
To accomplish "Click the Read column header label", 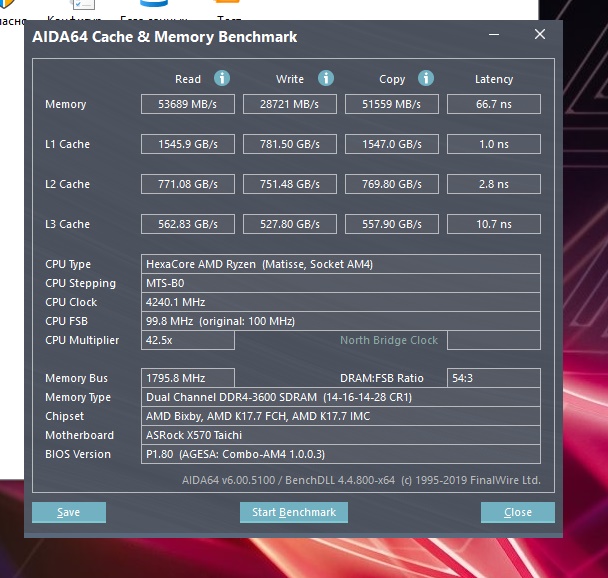I will tap(188, 79).
